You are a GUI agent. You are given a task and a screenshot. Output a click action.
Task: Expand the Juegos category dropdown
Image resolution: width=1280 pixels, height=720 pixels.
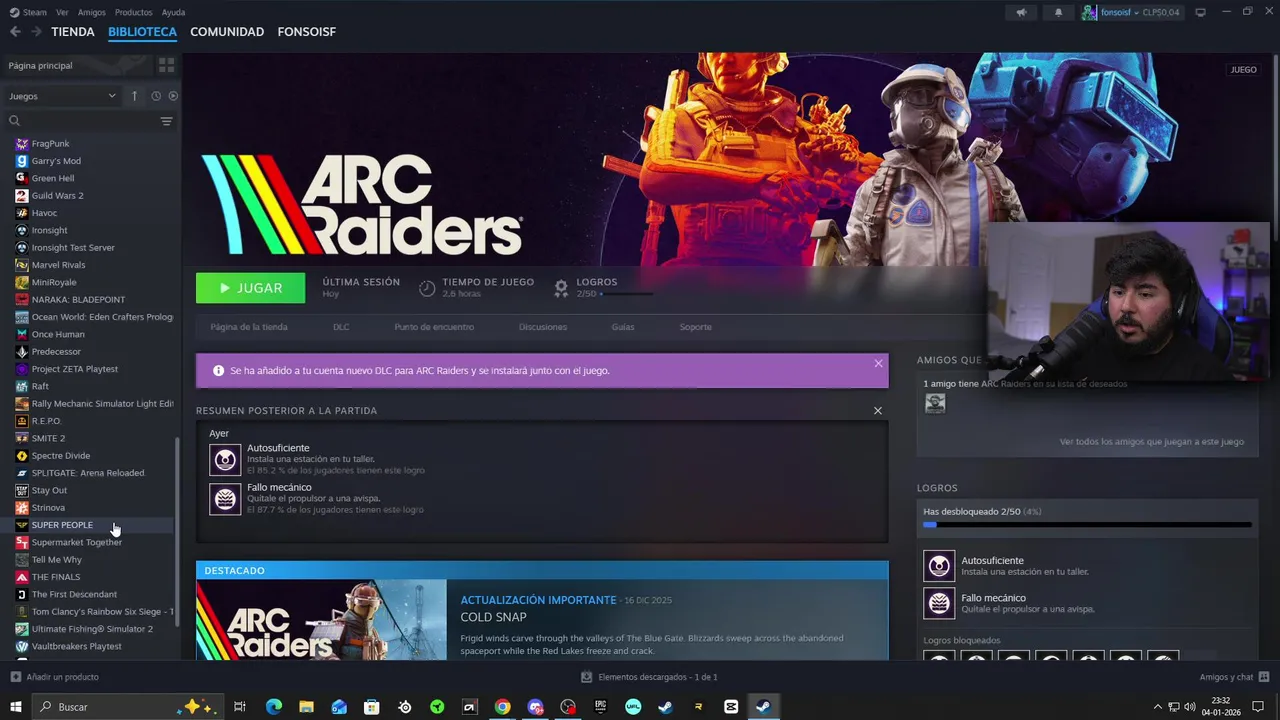pos(62,96)
